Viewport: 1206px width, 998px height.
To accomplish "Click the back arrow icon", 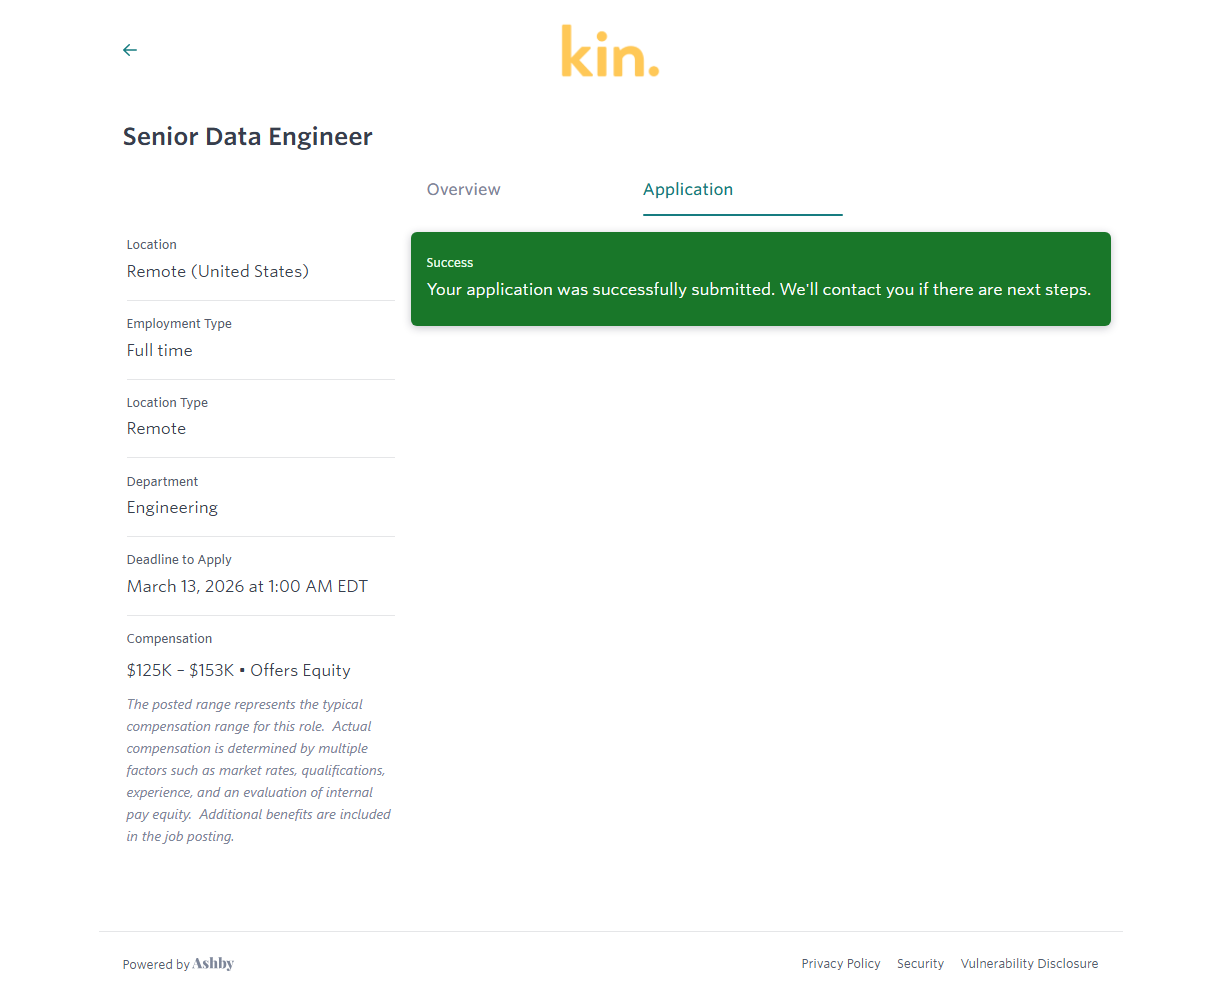I will pyautogui.click(x=130, y=50).
